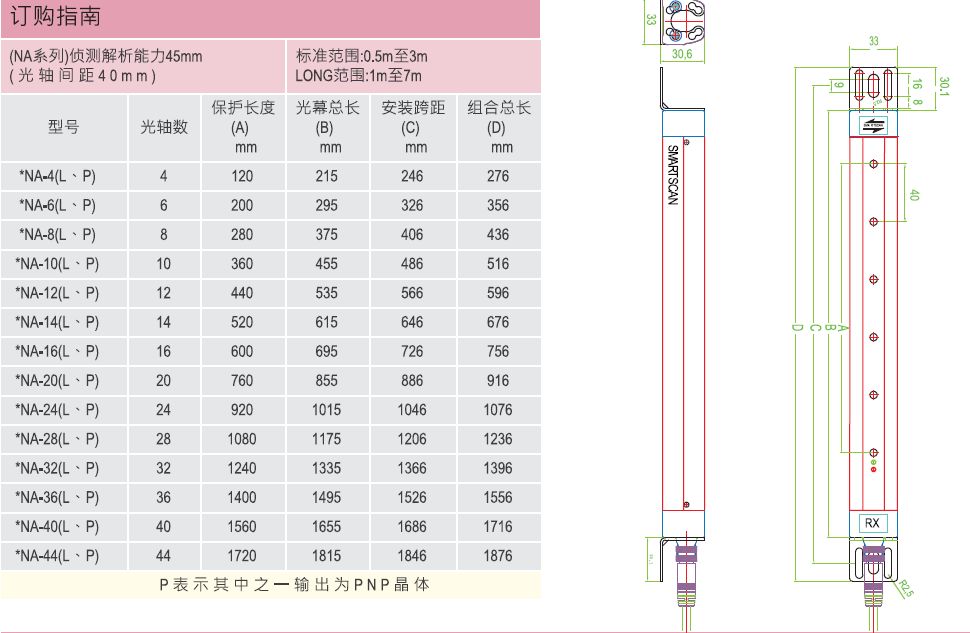Click the 组合总长 (D) column header
The width and height of the screenshot is (970, 633).
498,127
